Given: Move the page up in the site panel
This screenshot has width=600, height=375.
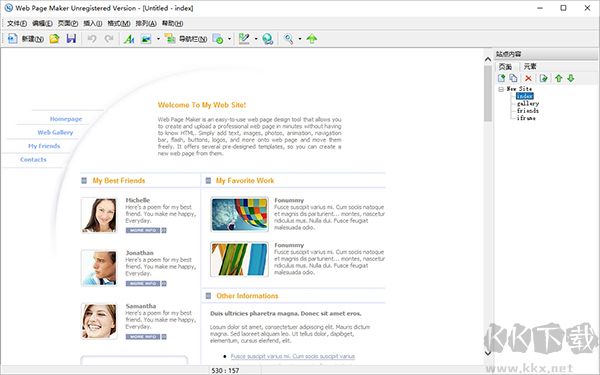Looking at the screenshot, I should tap(559, 78).
